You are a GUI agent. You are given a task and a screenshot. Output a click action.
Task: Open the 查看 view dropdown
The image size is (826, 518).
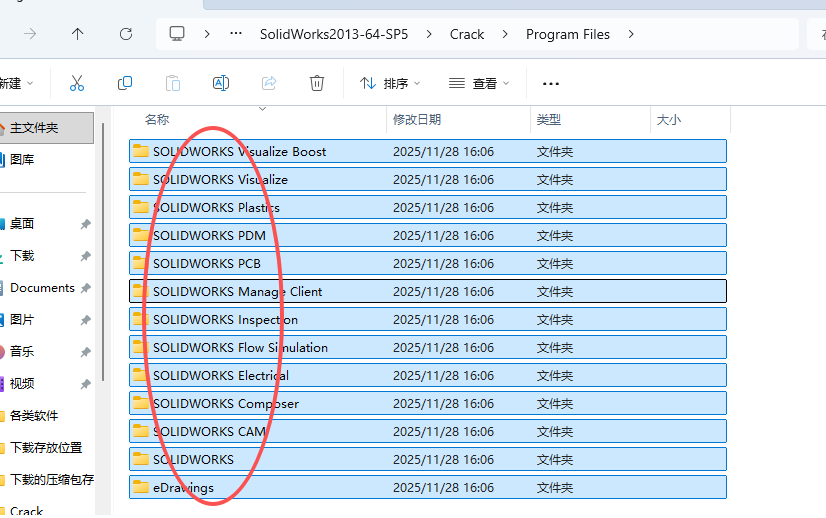[x=479, y=83]
